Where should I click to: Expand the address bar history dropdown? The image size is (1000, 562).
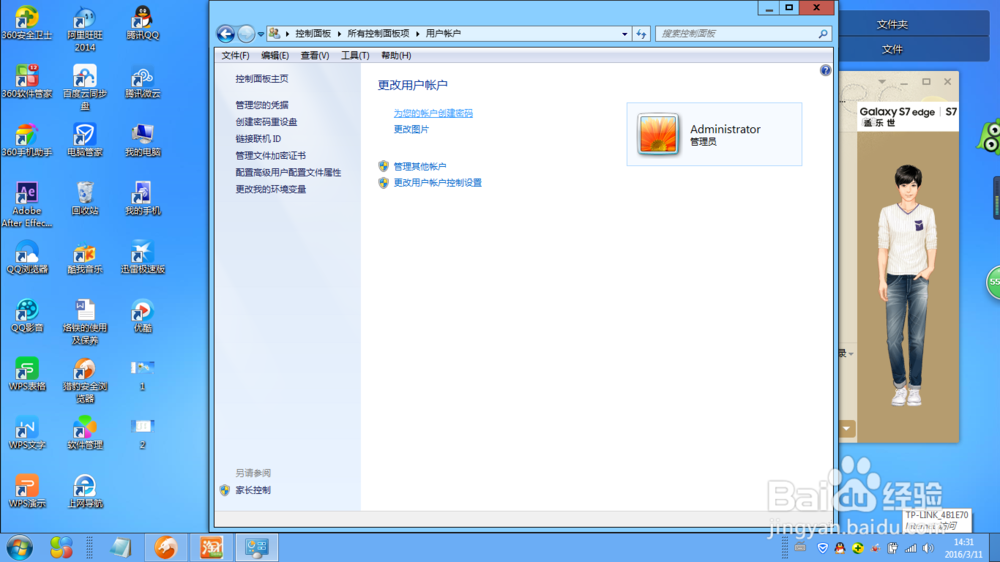pos(624,34)
